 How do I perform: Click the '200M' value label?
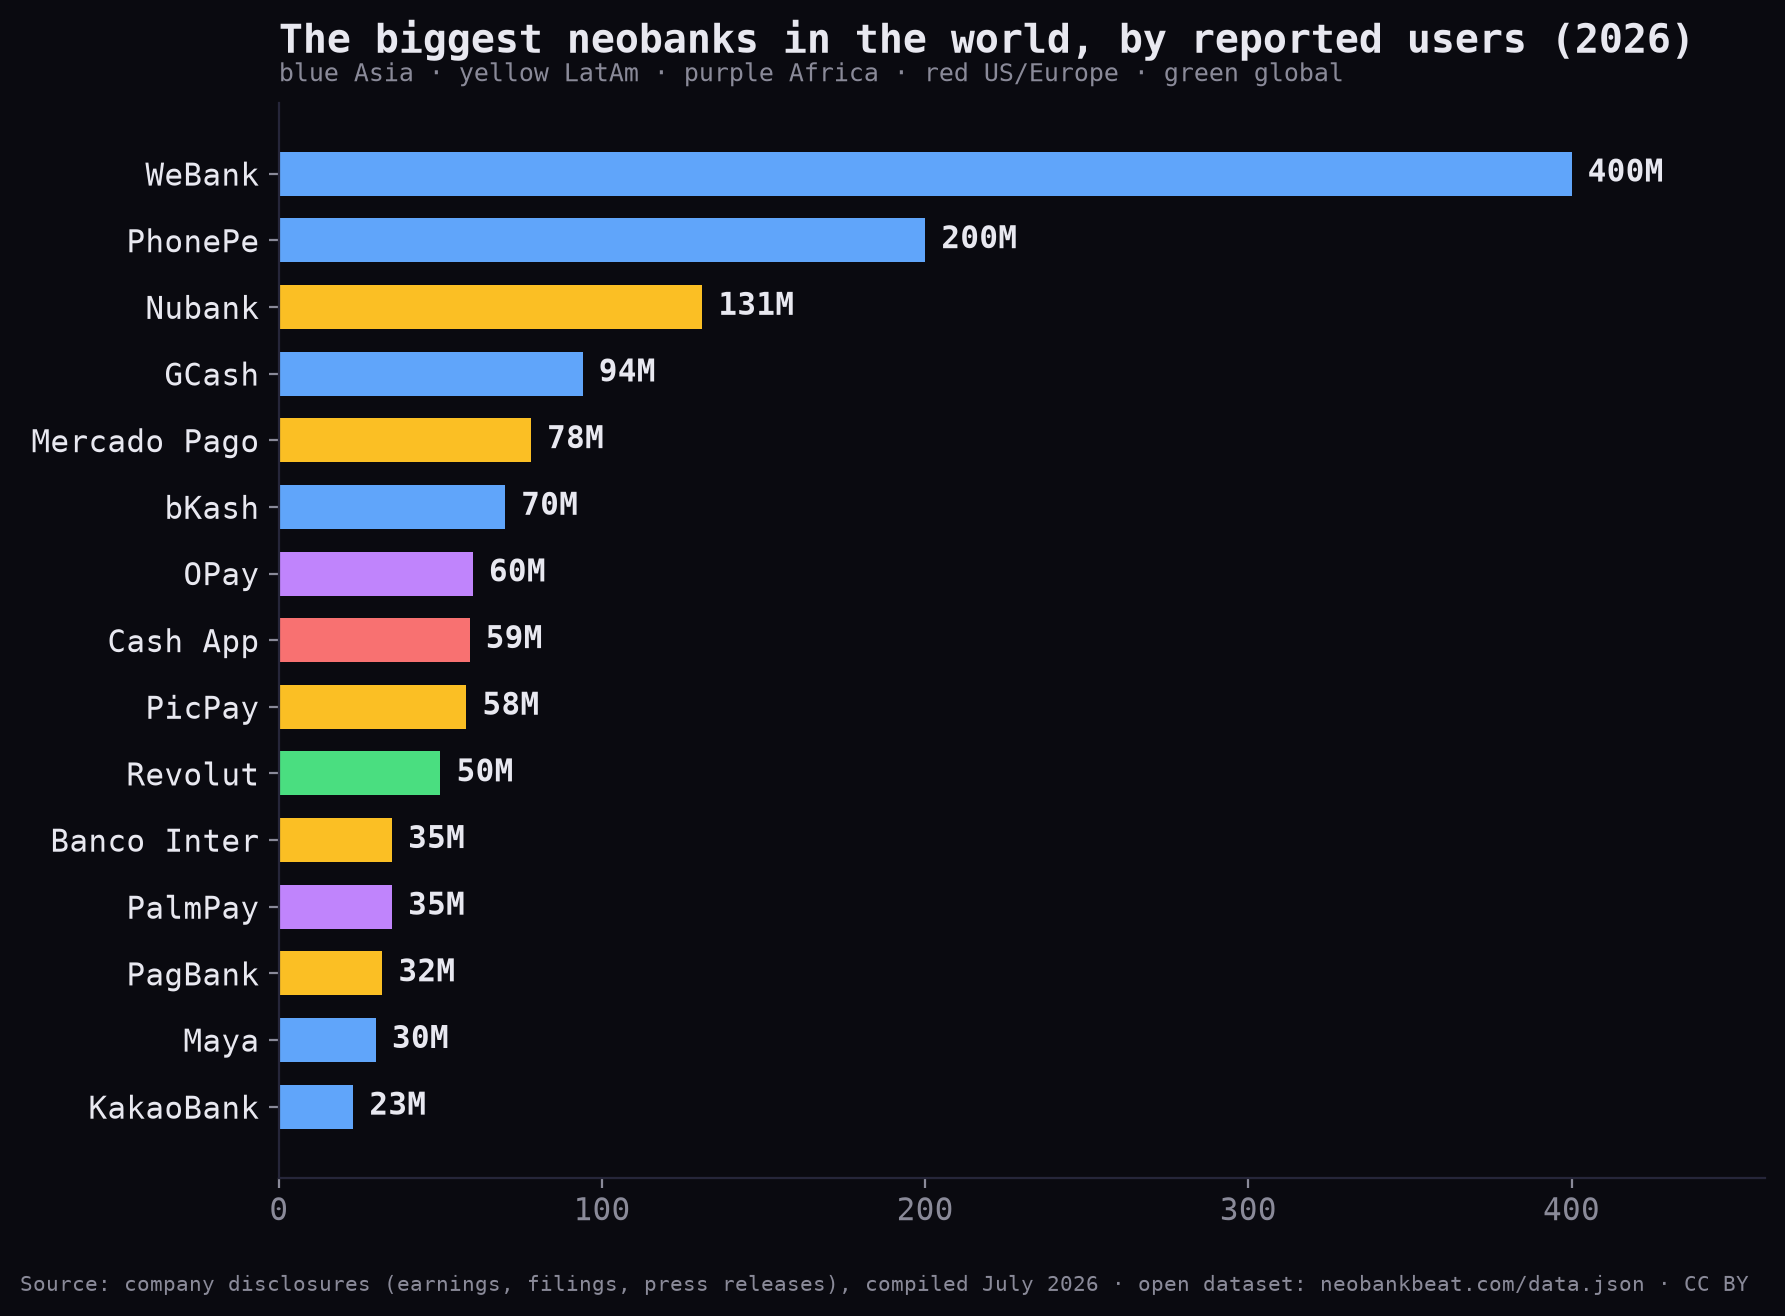point(979,238)
